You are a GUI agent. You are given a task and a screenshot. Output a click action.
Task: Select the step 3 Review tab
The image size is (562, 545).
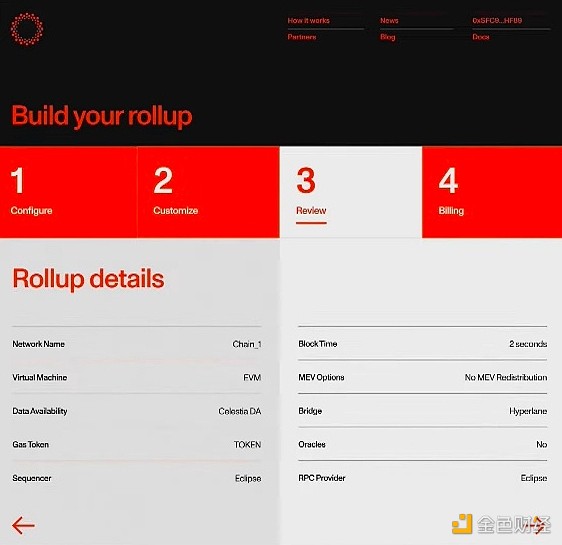[x=351, y=192]
